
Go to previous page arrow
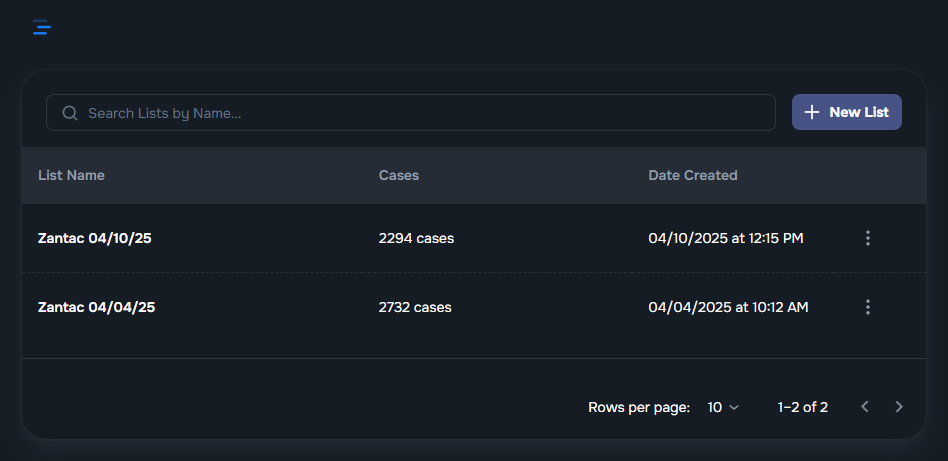tap(865, 407)
